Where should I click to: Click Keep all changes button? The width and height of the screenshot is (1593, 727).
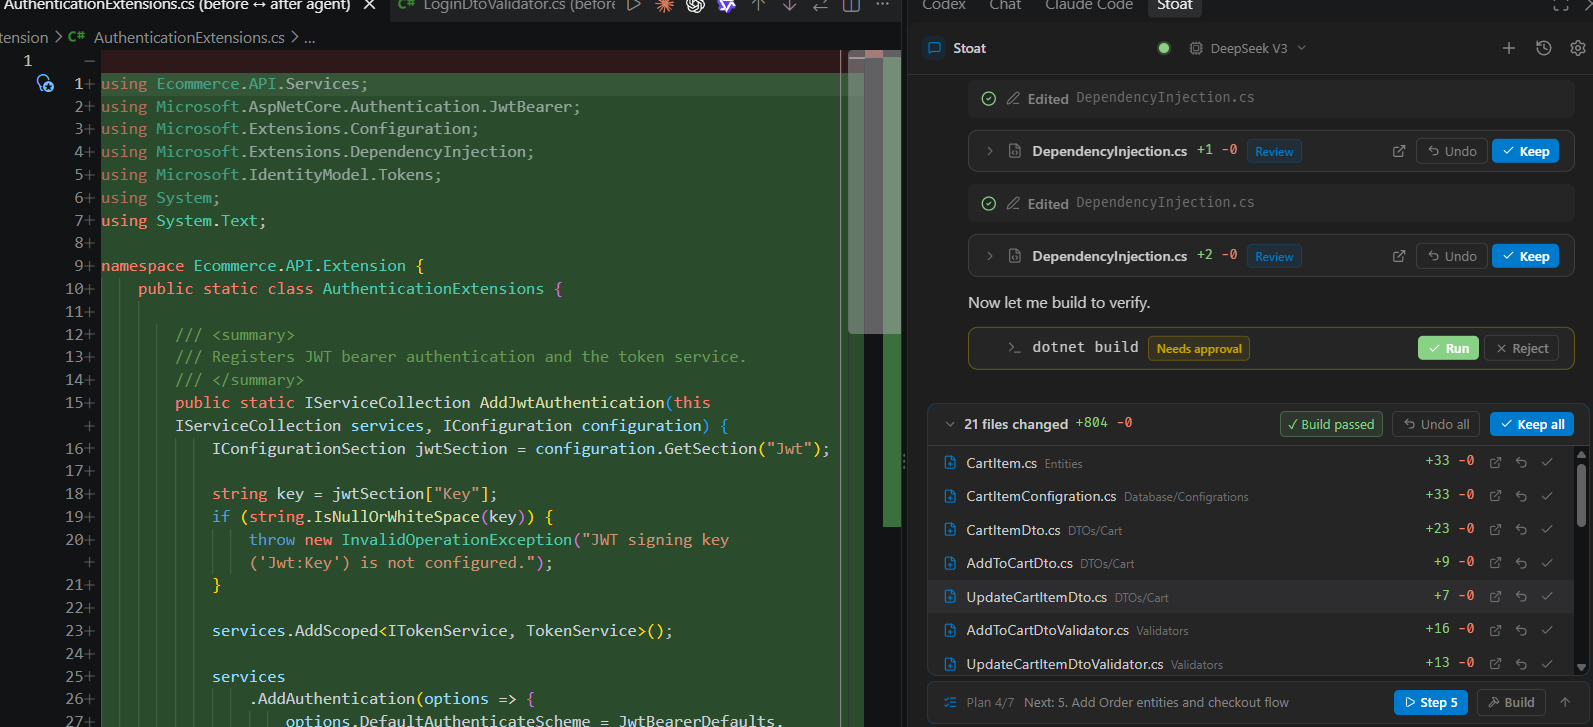click(x=1531, y=424)
